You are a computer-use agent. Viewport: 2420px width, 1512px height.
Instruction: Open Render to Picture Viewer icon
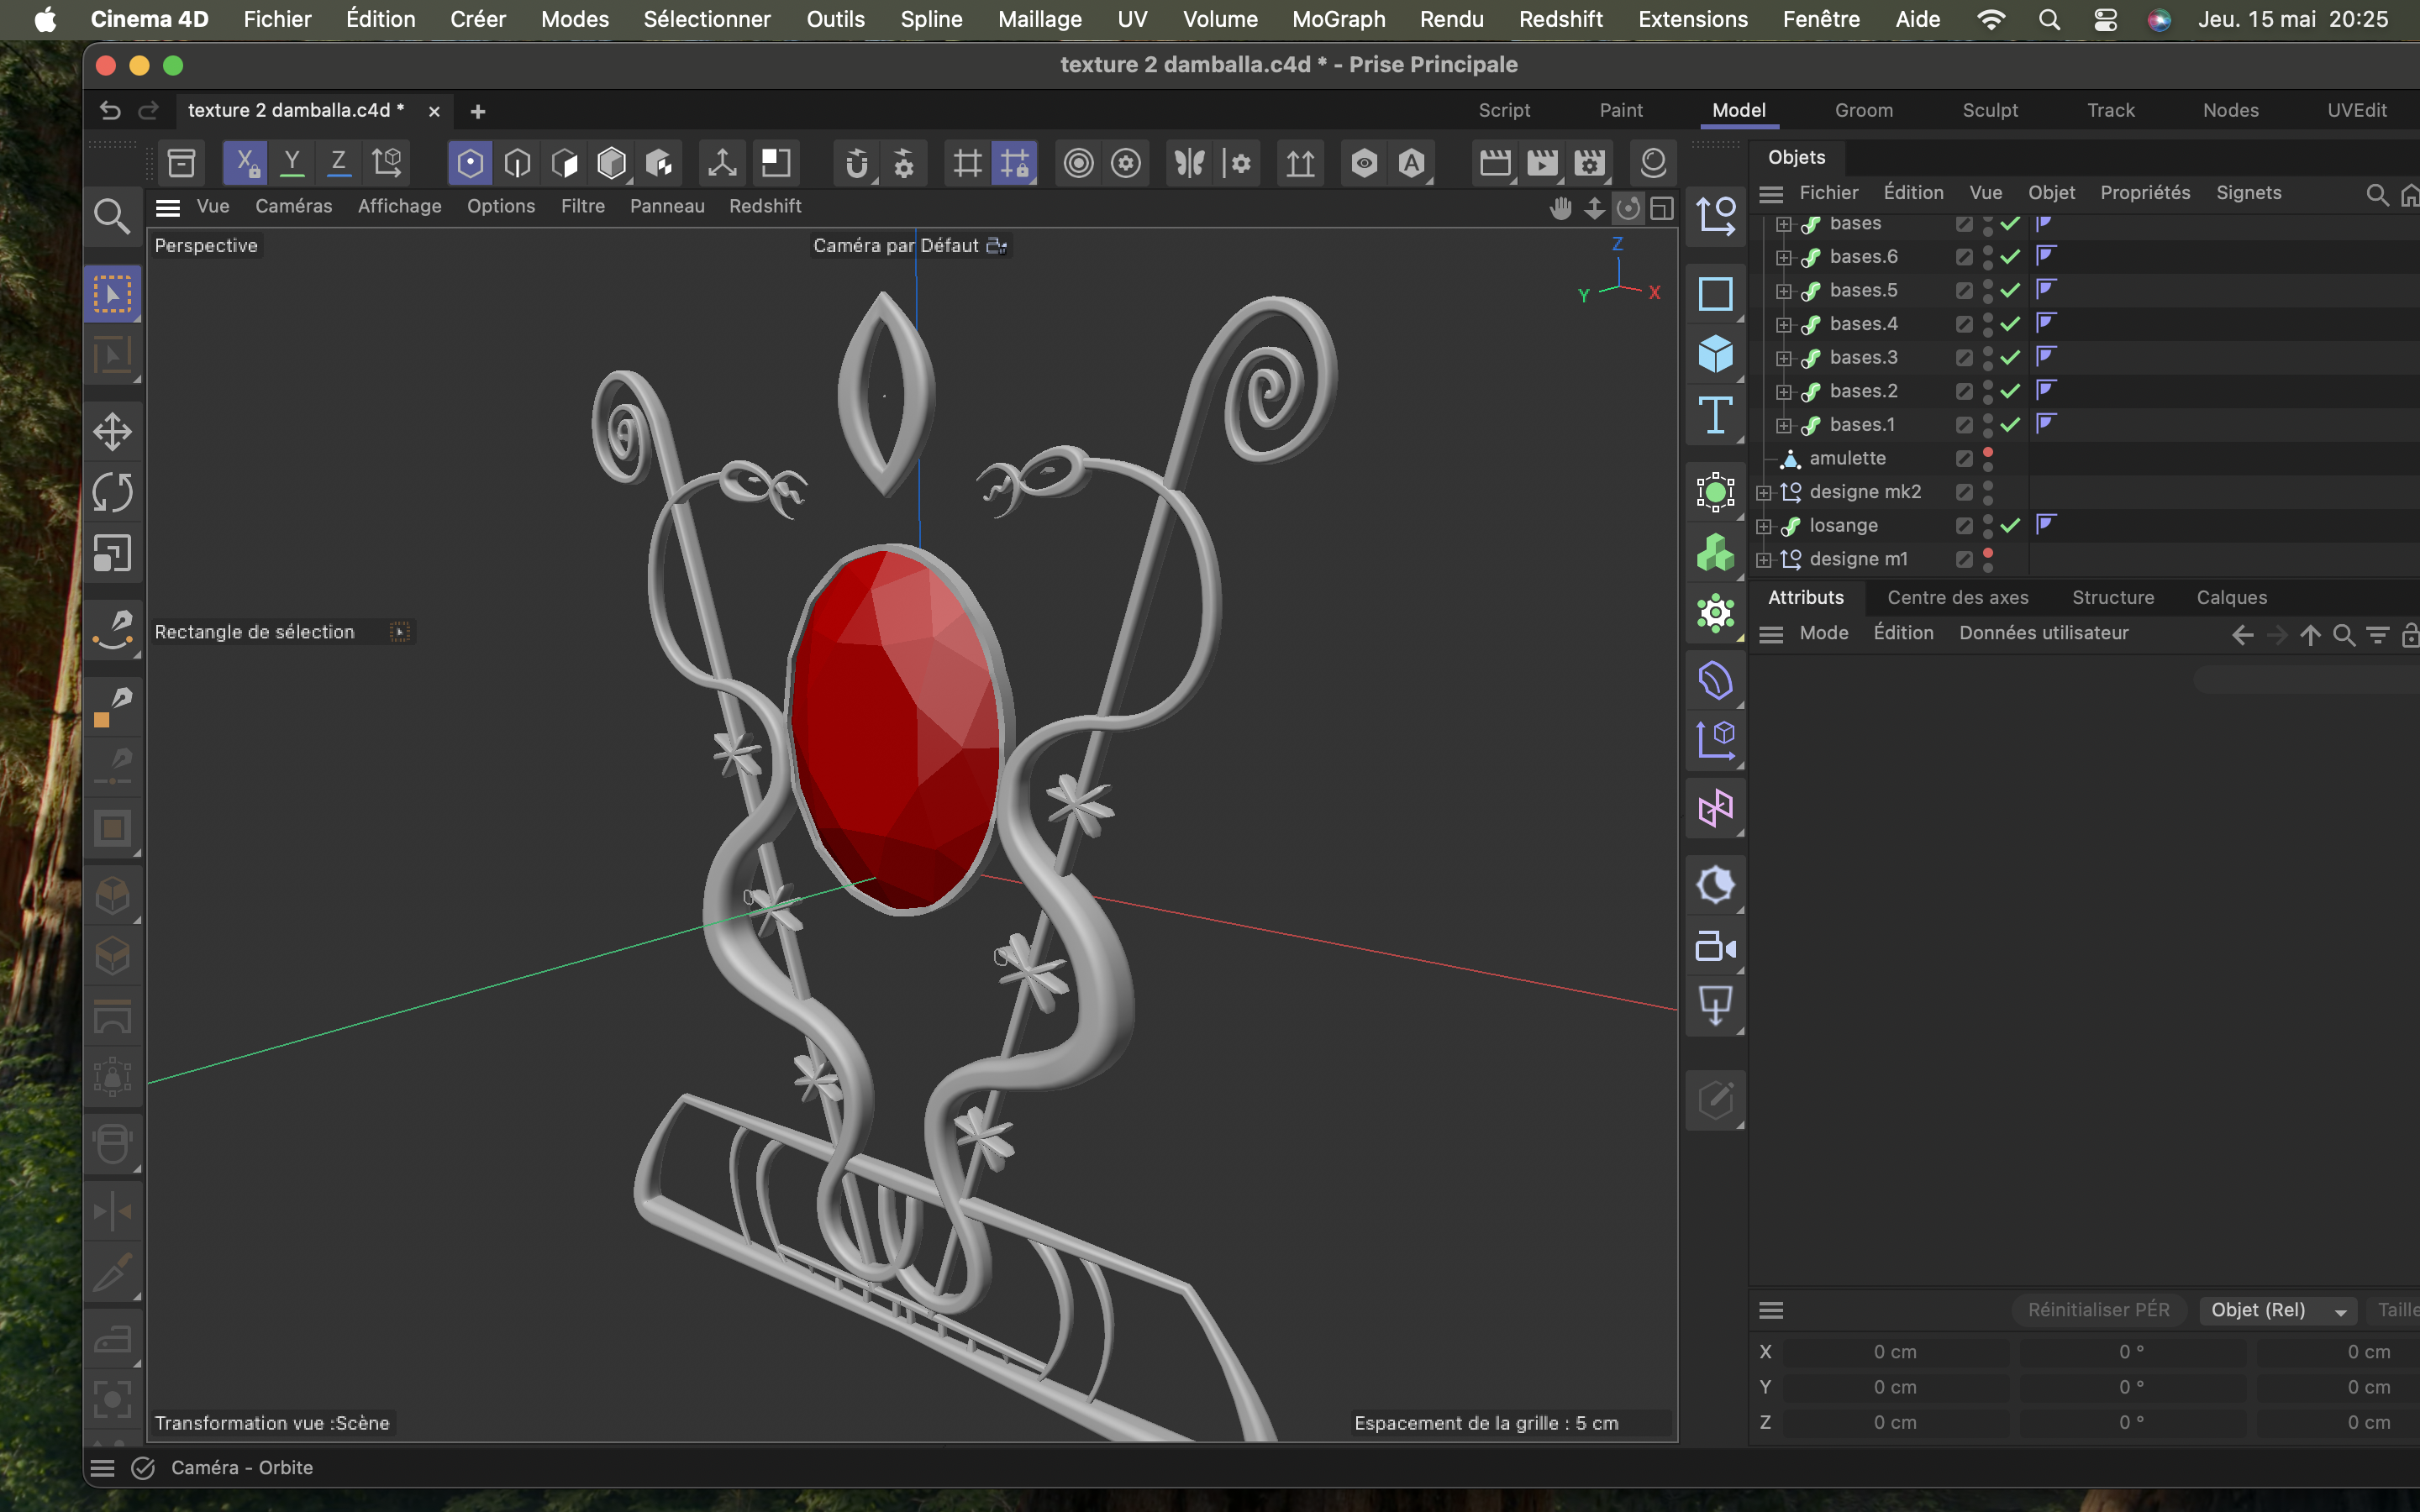click(1542, 163)
